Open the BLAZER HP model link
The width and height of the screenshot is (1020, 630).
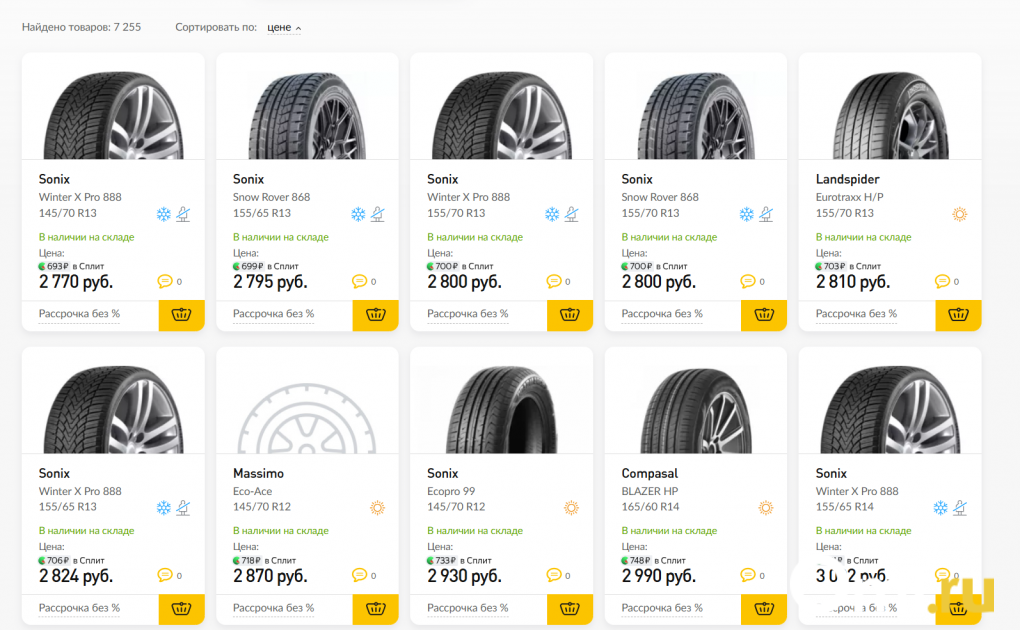click(649, 491)
